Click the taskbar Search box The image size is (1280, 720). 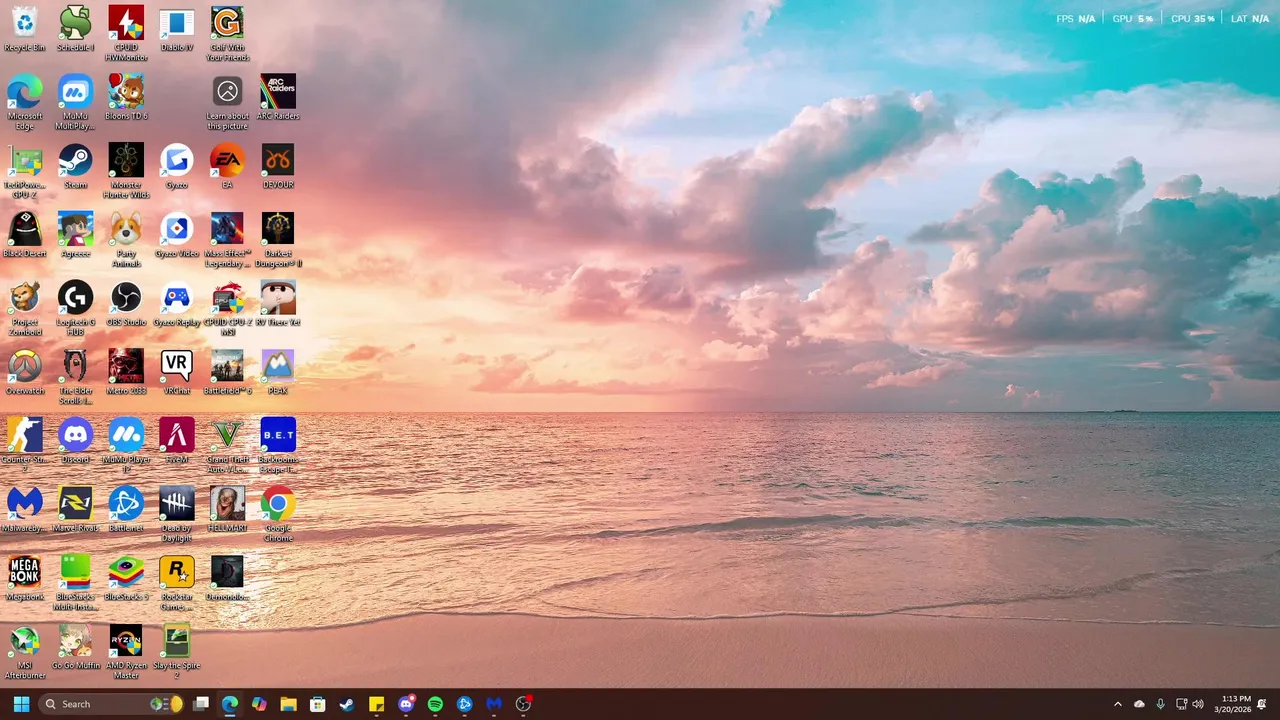click(x=112, y=704)
